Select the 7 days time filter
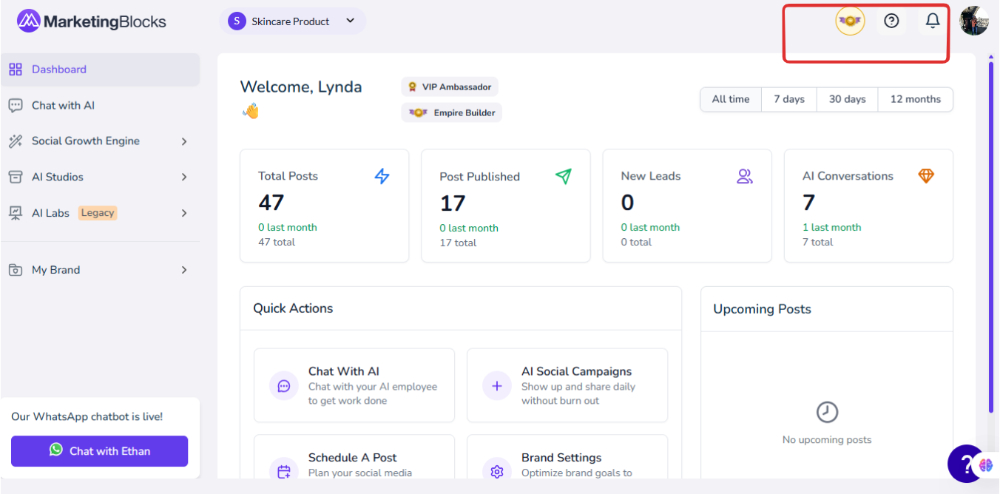 click(788, 99)
